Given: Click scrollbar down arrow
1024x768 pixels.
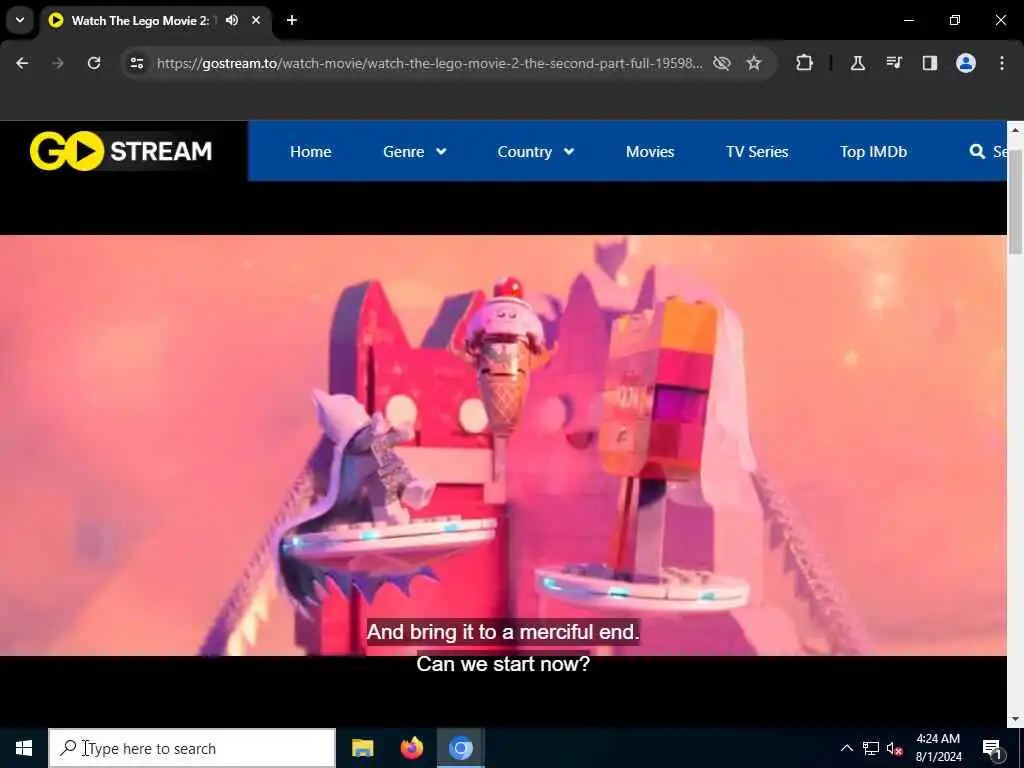Looking at the screenshot, I should click(x=1015, y=719).
